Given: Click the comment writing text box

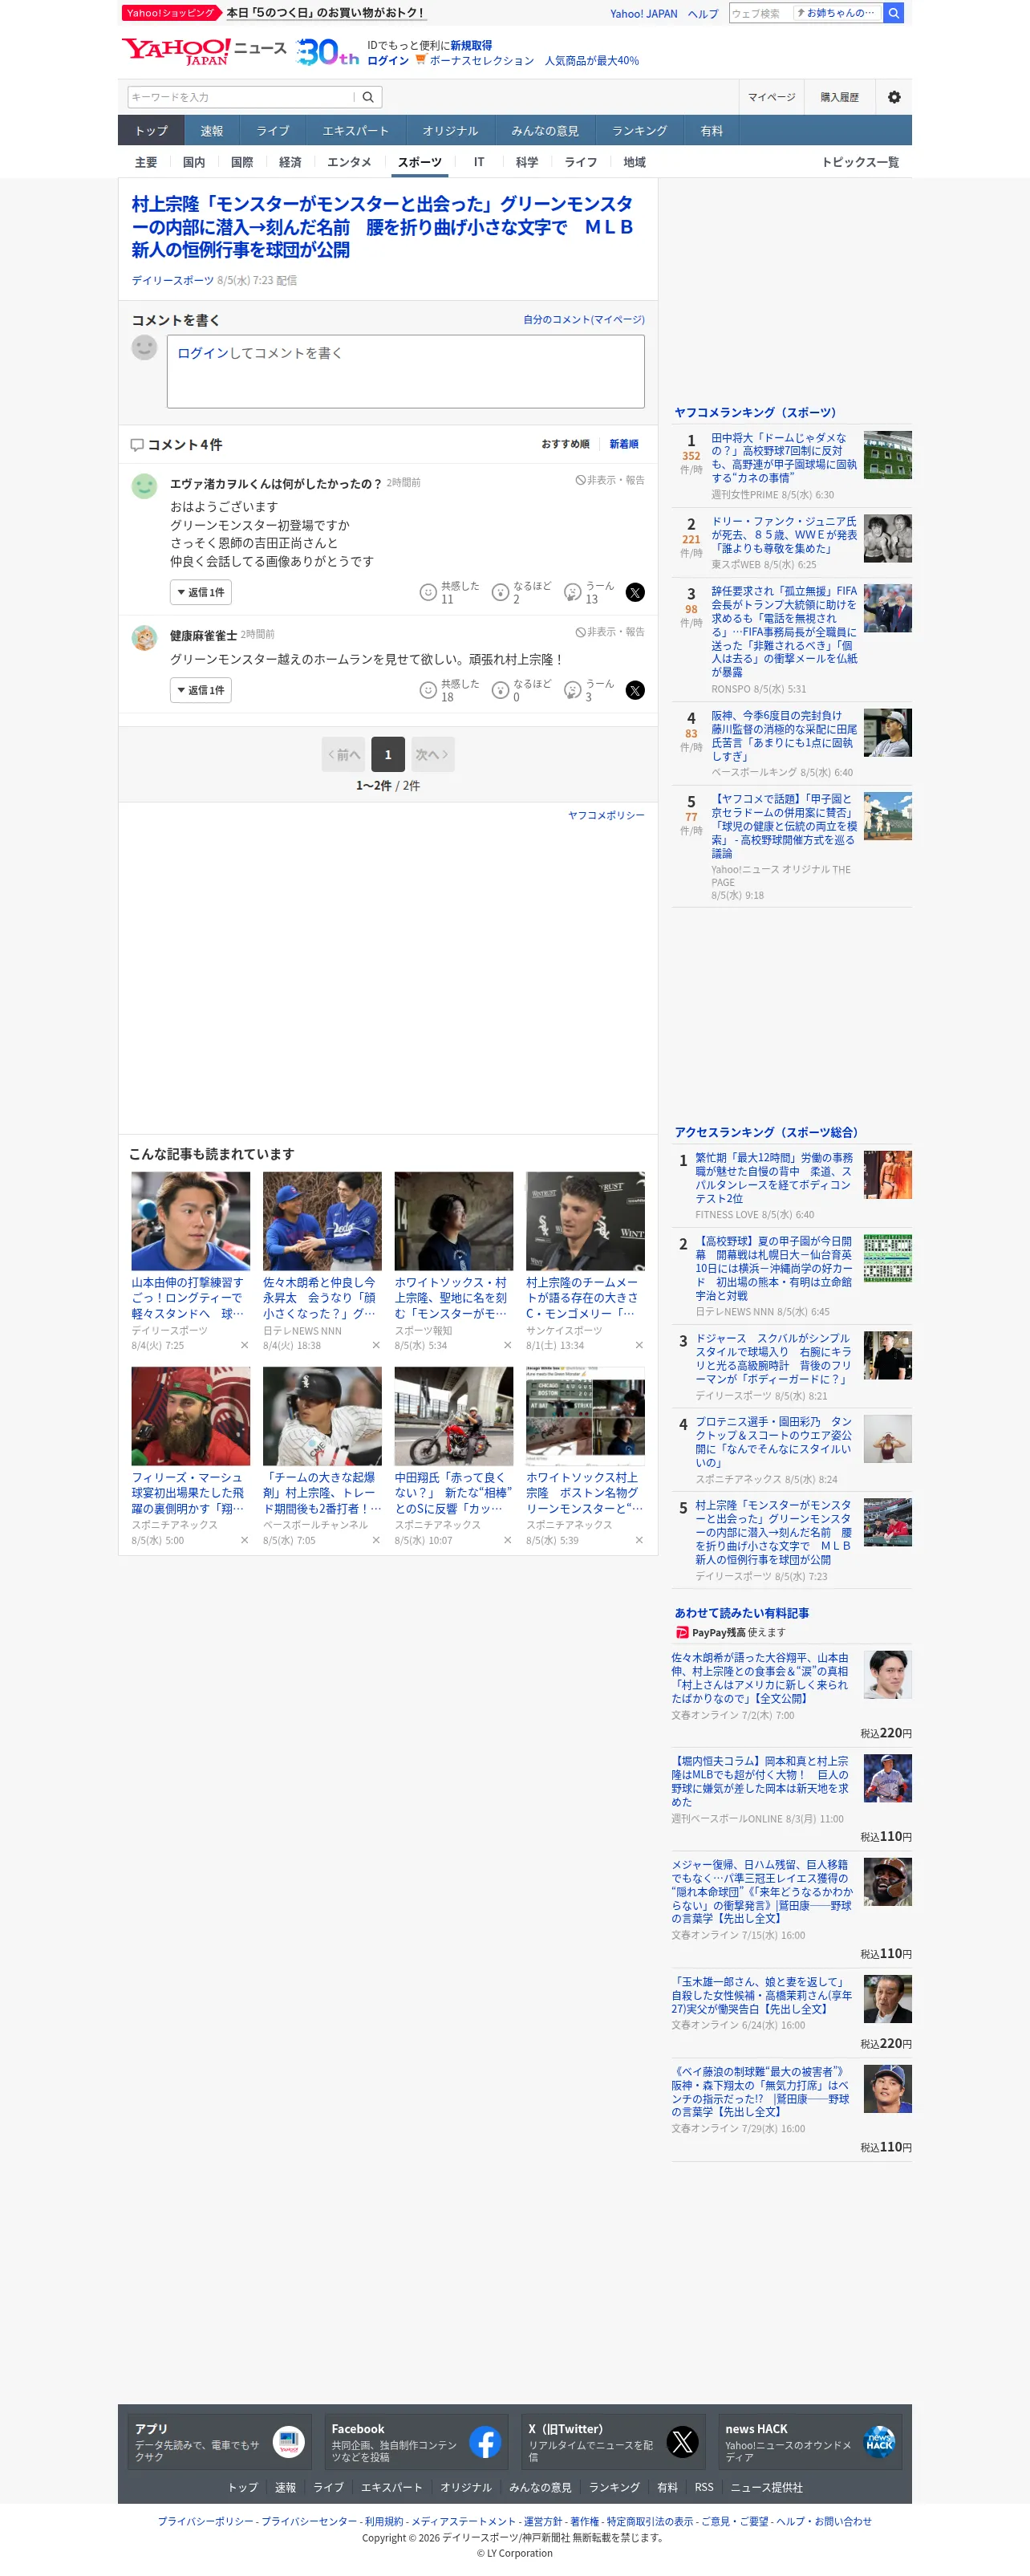Looking at the screenshot, I should tap(405, 371).
